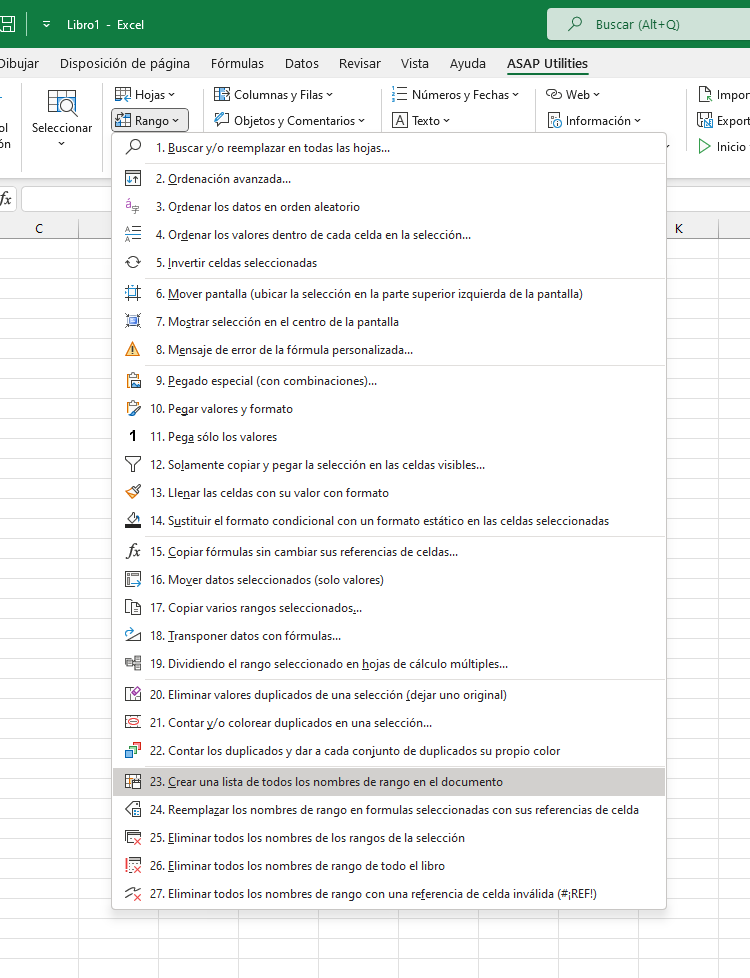This screenshot has width=750, height=978.
Task: Select column K header
Action: (679, 228)
